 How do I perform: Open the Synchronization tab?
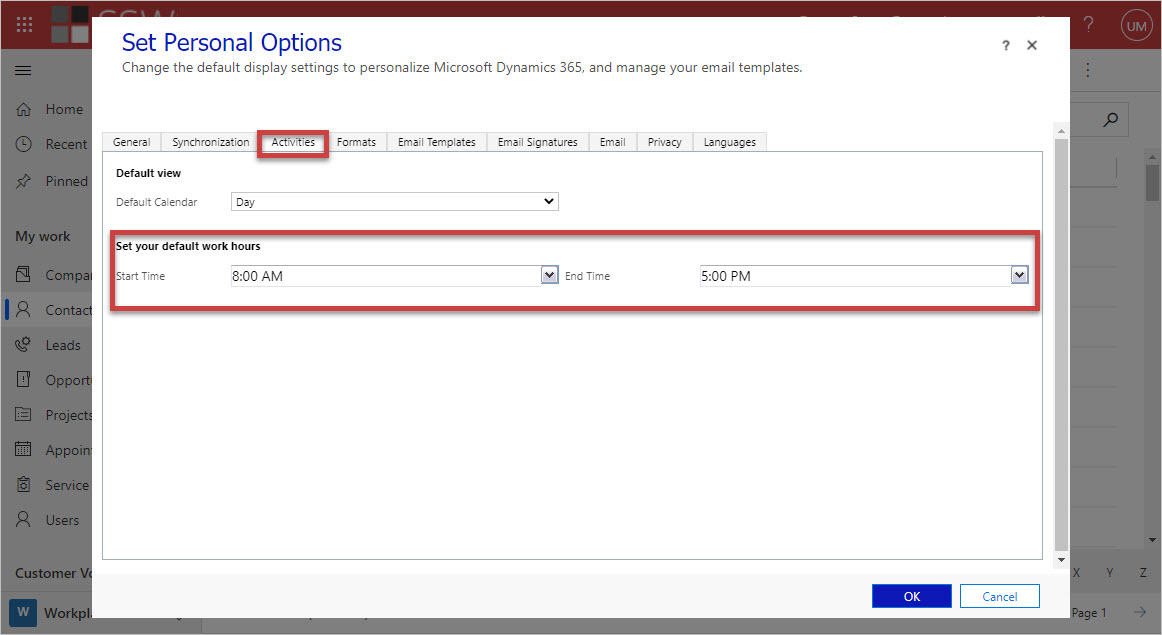point(210,142)
